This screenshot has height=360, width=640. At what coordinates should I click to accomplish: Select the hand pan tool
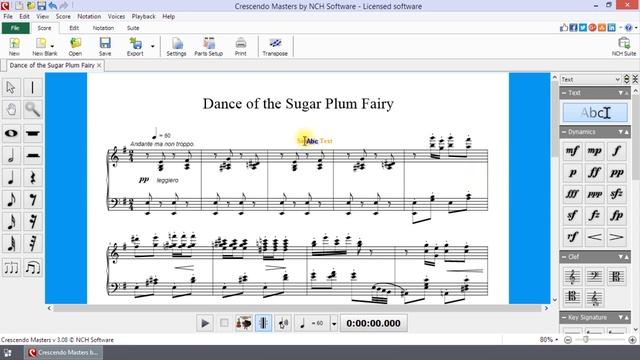pyautogui.click(x=11, y=110)
